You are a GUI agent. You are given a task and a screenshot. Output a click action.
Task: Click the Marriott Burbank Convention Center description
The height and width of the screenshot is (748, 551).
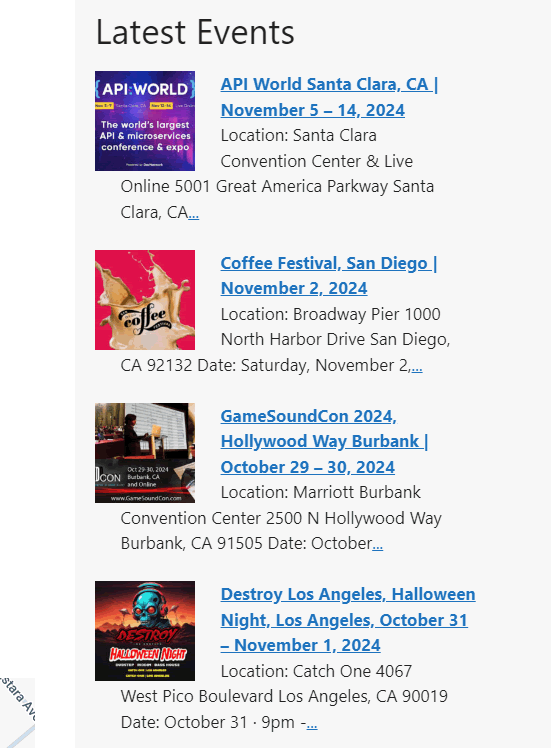pos(281,518)
